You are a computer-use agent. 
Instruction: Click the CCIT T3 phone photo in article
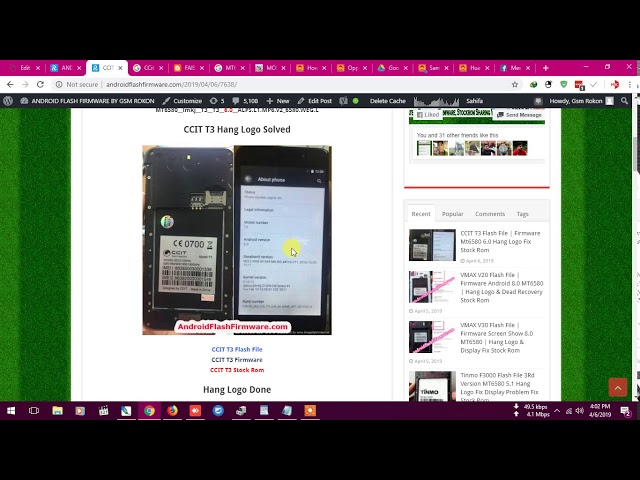(x=237, y=240)
